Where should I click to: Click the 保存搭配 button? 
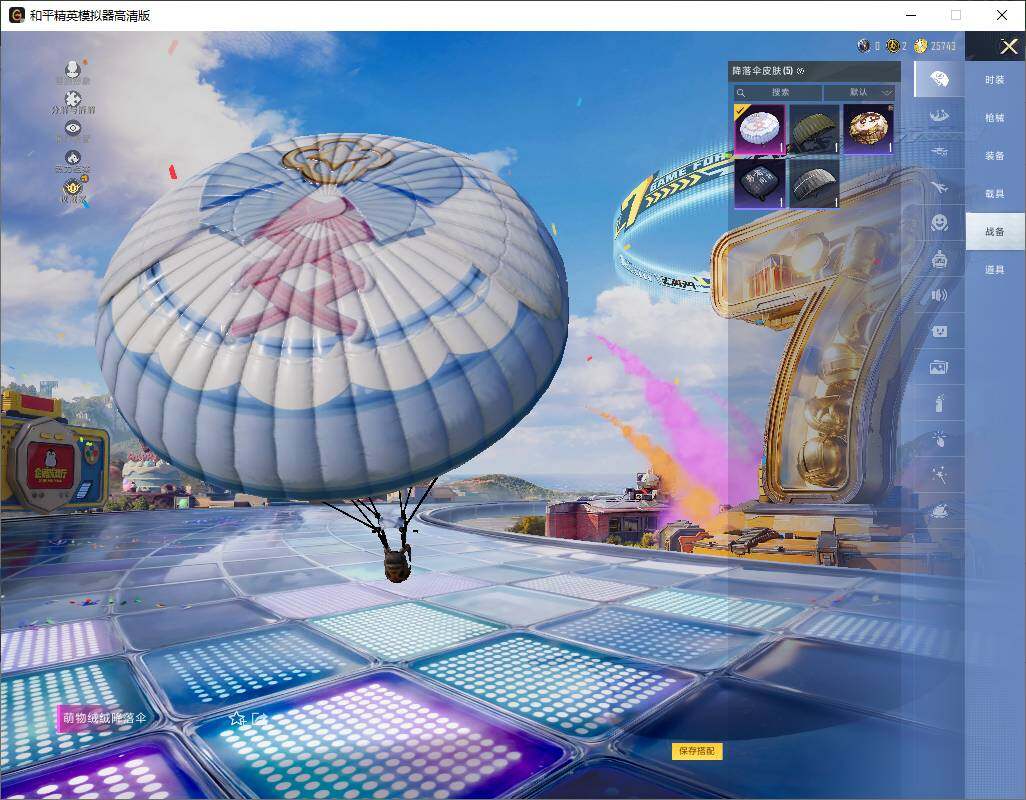coord(697,751)
